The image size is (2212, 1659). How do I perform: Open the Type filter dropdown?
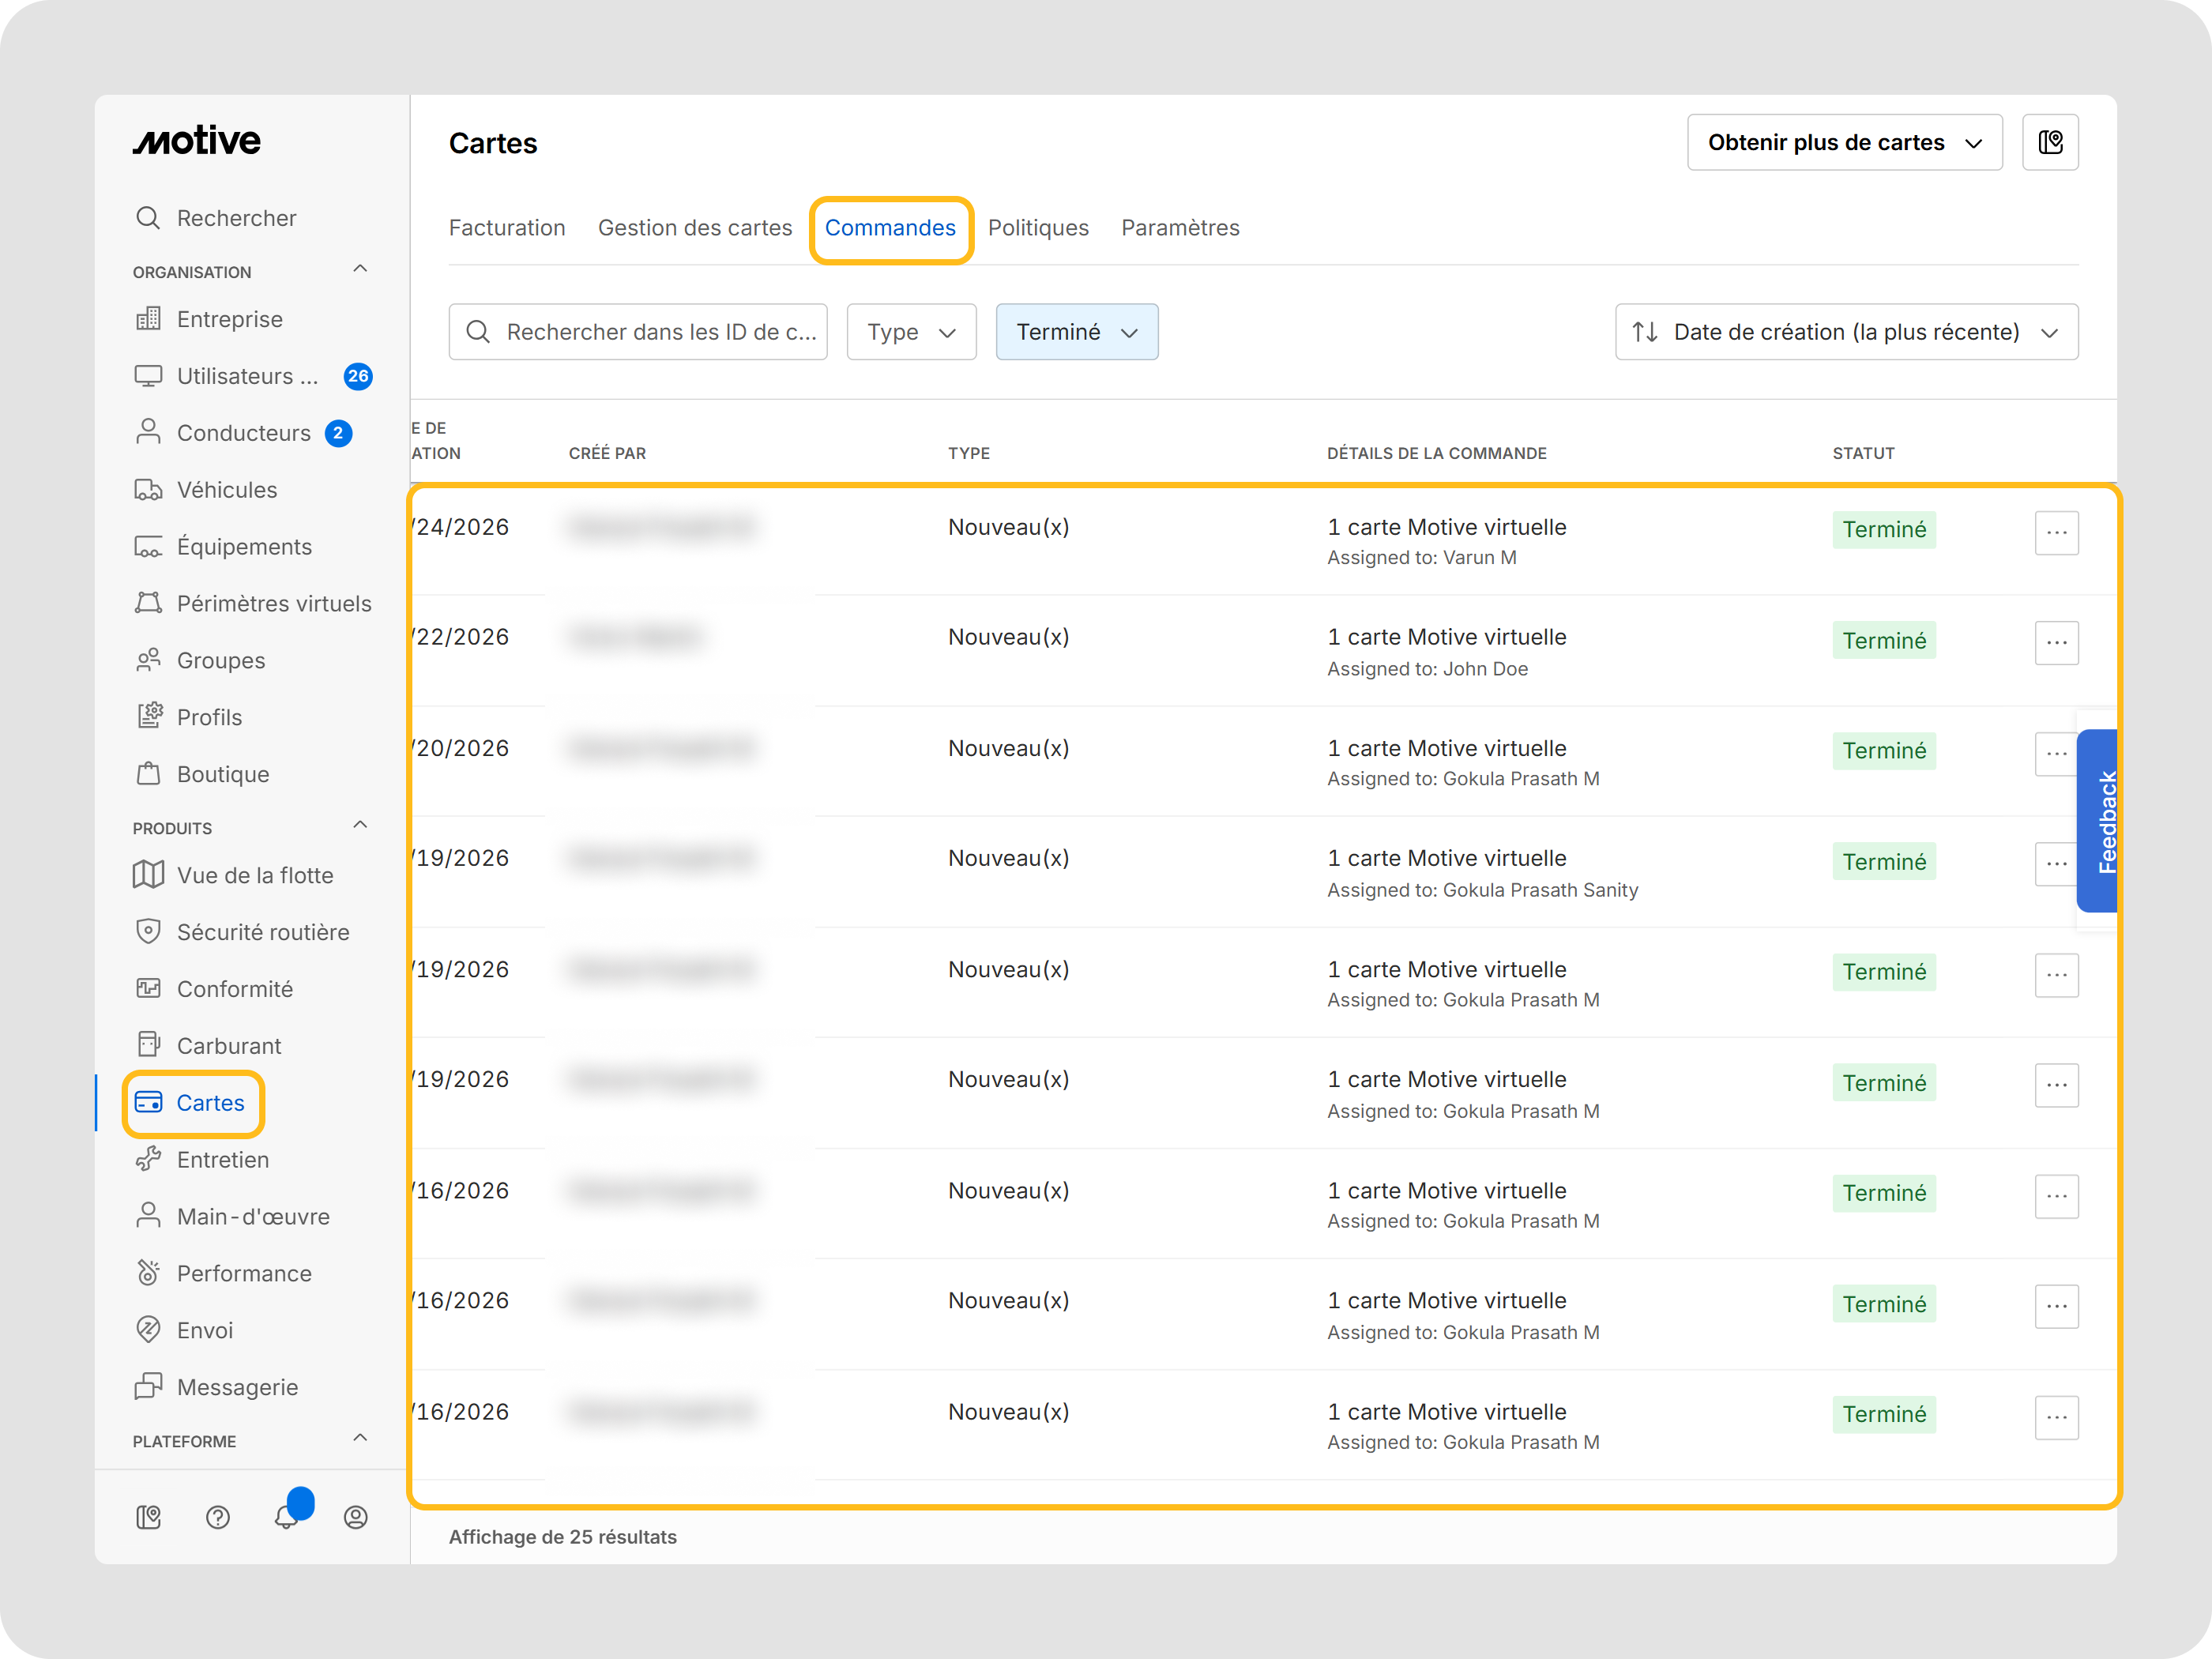(x=912, y=332)
